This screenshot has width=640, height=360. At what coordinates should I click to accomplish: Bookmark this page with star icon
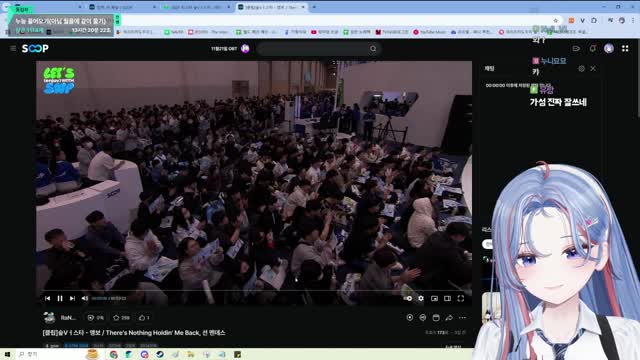click(556, 20)
